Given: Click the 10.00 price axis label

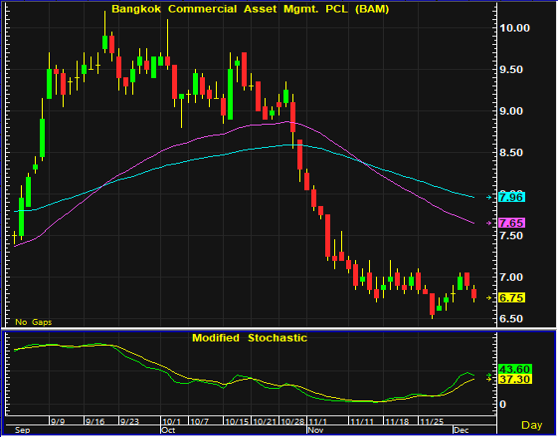Looking at the screenshot, I should click(515, 28).
